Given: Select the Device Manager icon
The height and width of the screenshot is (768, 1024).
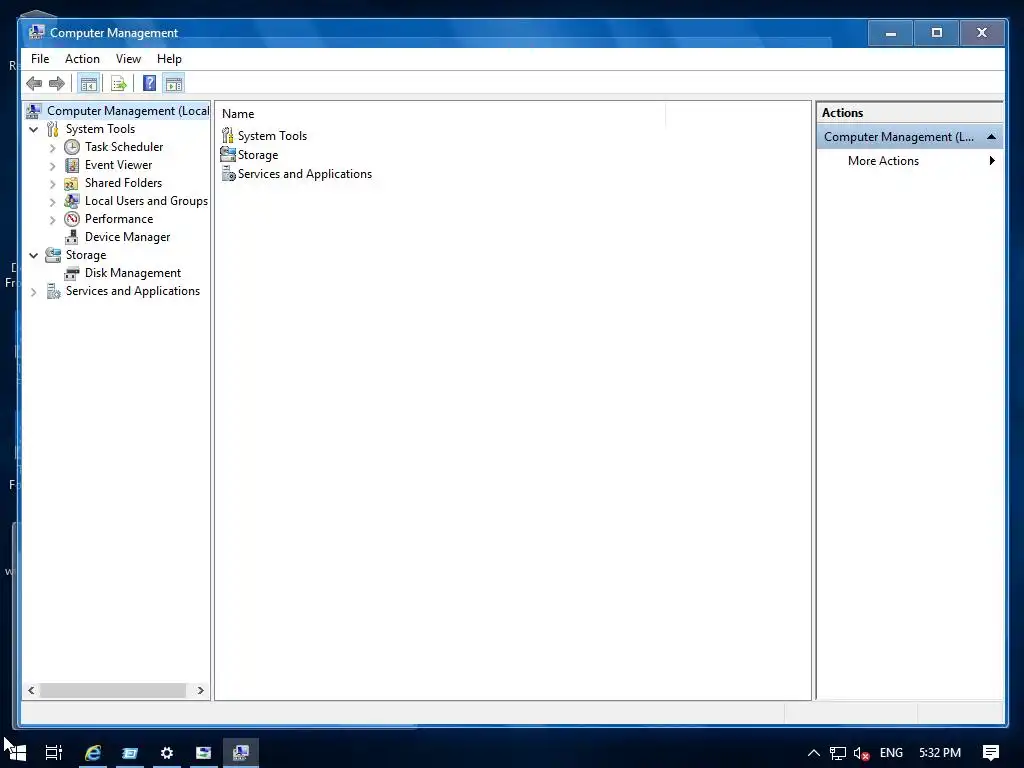Looking at the screenshot, I should [72, 237].
